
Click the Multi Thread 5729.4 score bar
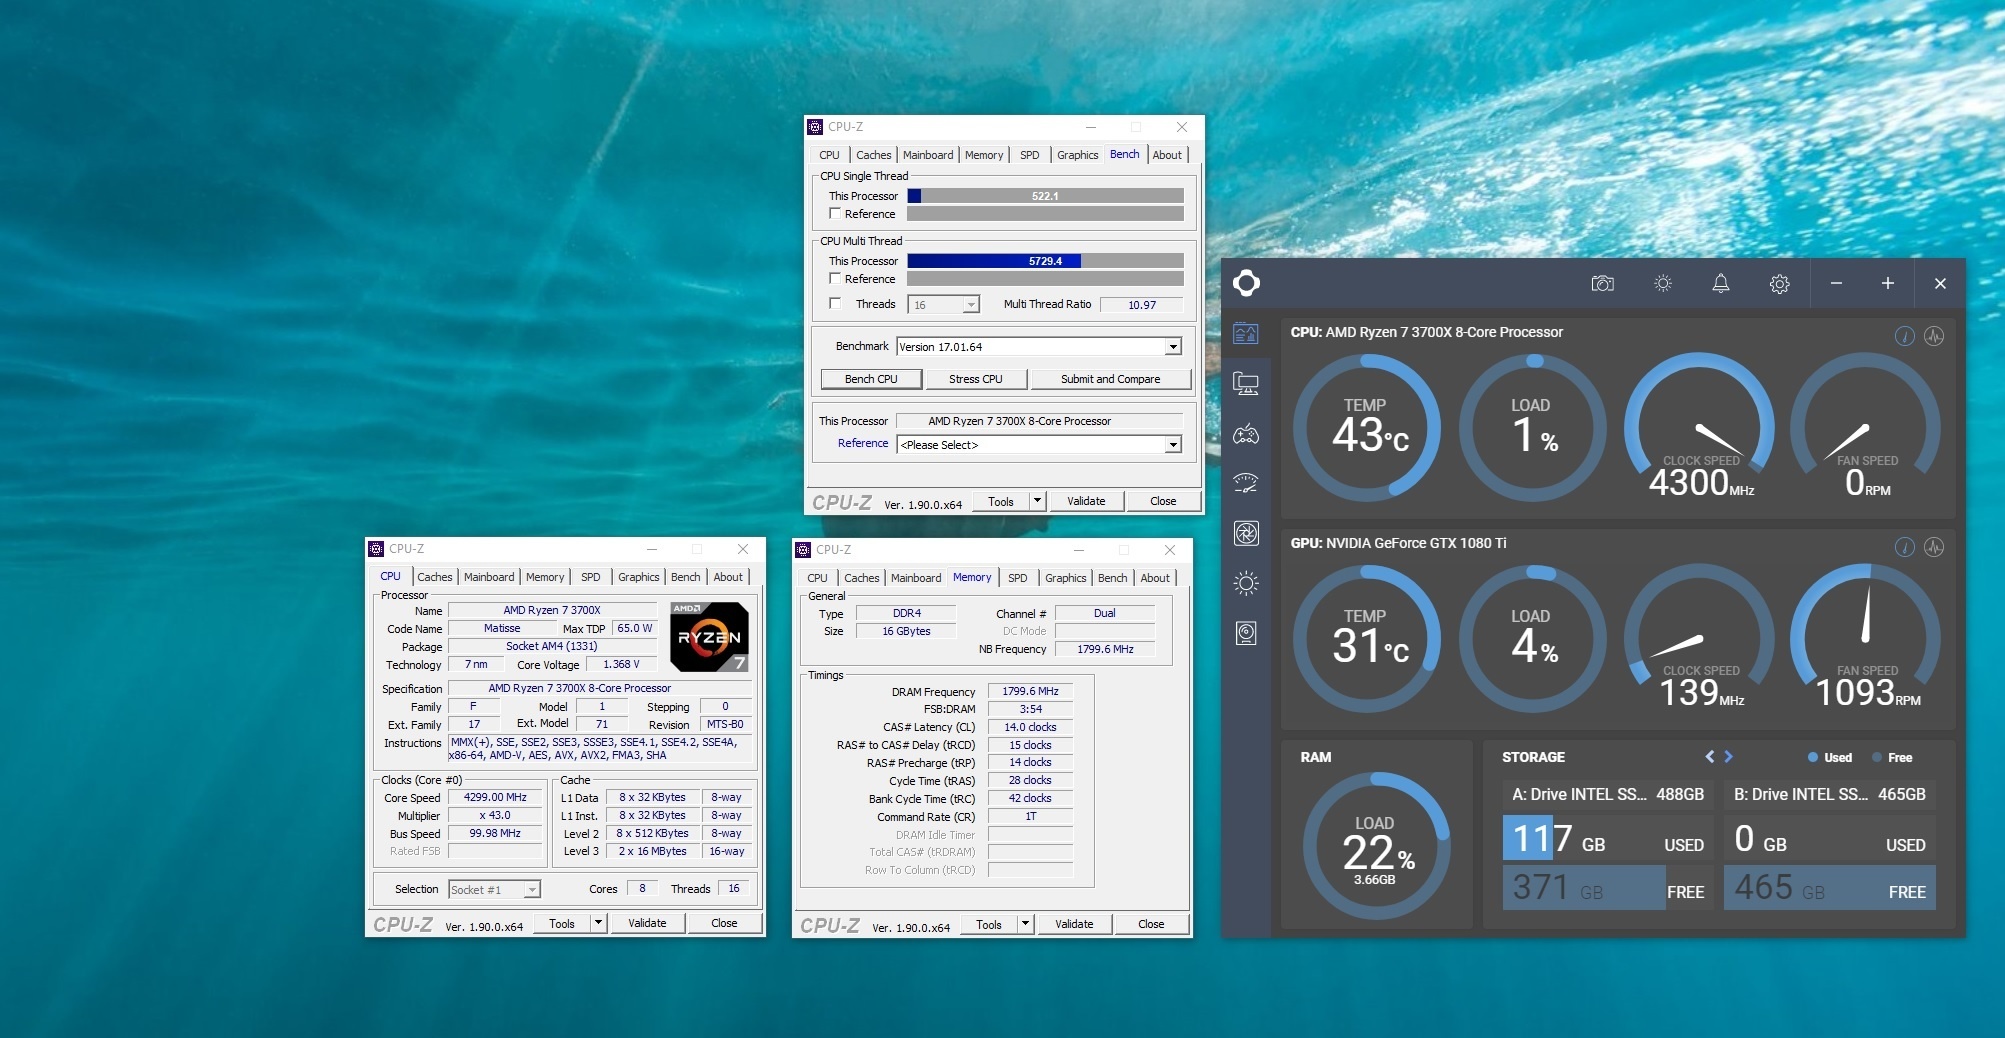(x=1045, y=261)
